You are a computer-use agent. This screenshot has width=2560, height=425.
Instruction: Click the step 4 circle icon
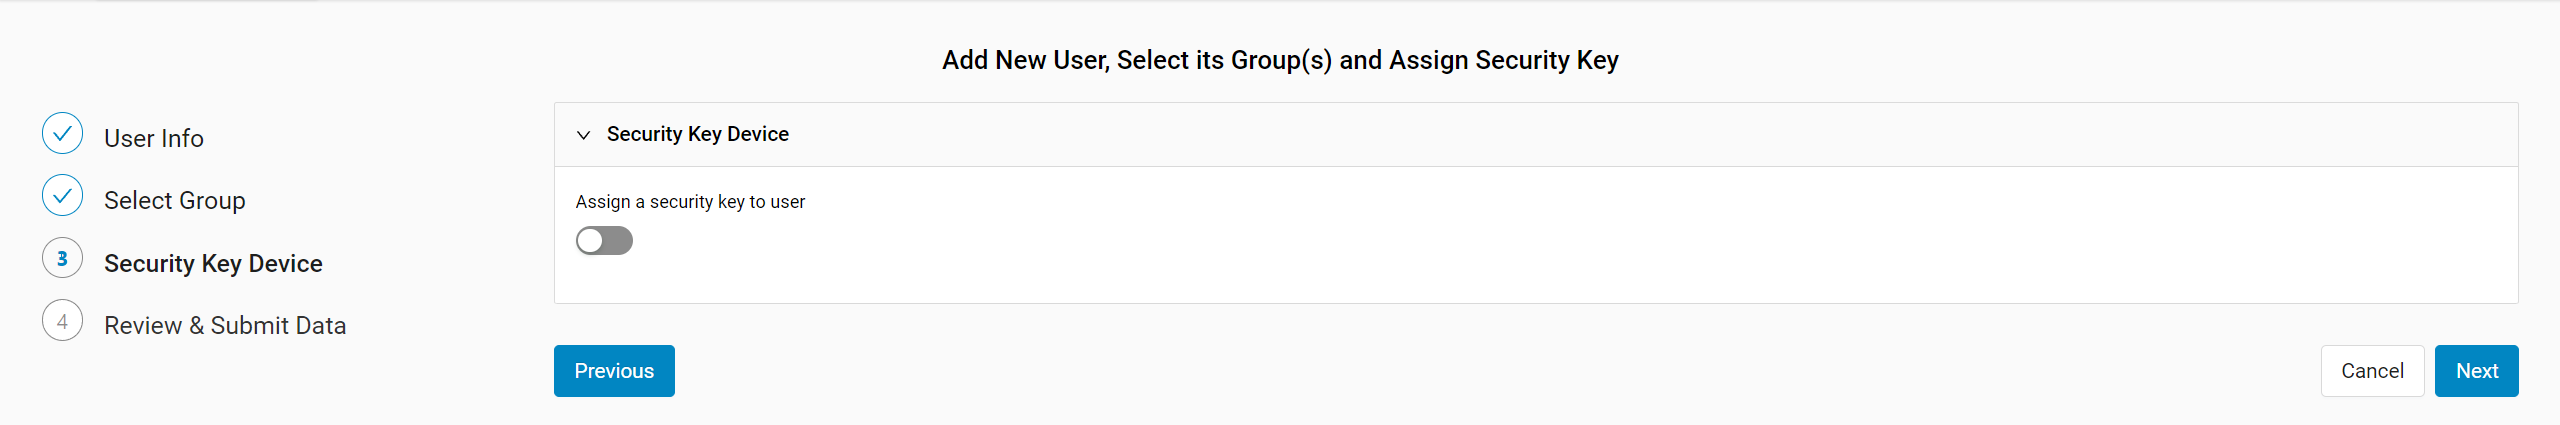click(x=62, y=321)
